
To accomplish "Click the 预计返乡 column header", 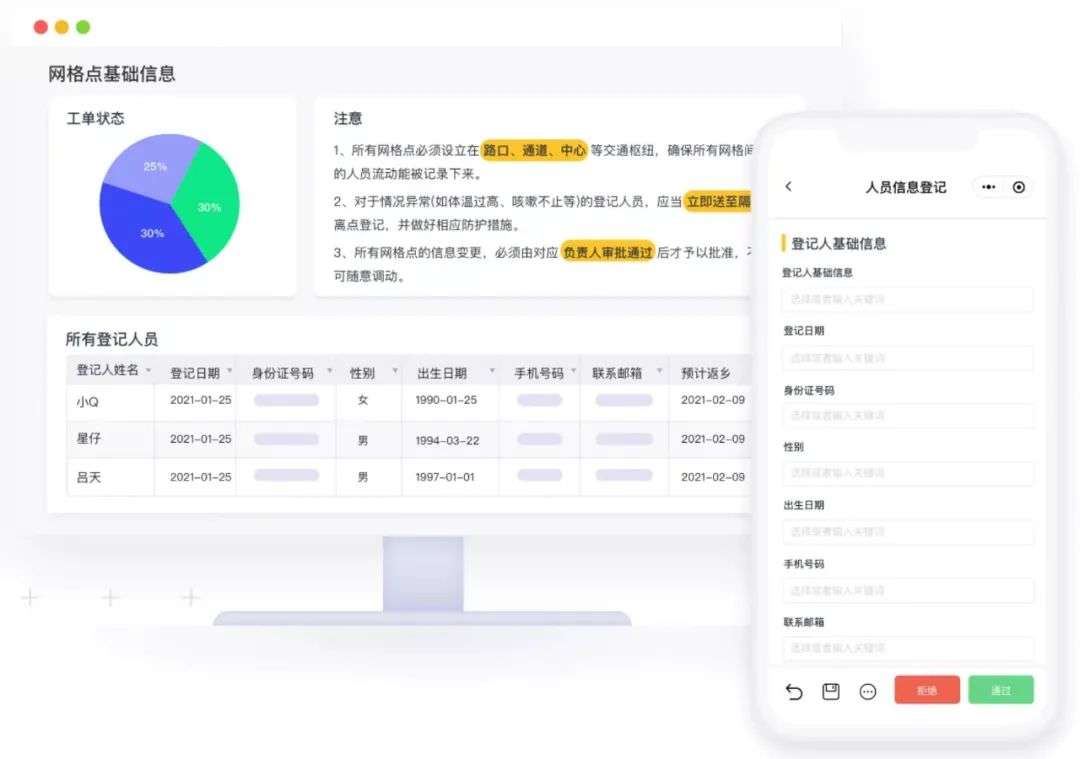I will pos(705,373).
